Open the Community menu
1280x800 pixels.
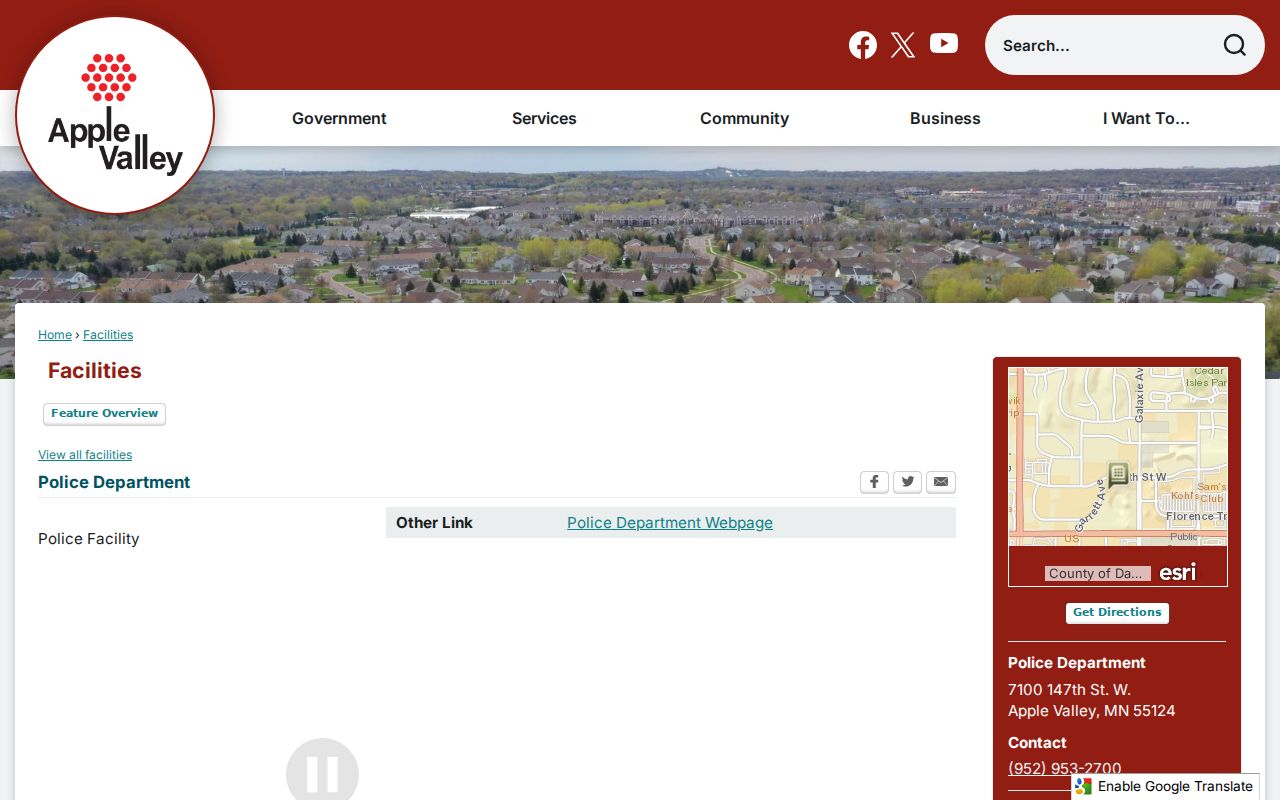(x=744, y=118)
